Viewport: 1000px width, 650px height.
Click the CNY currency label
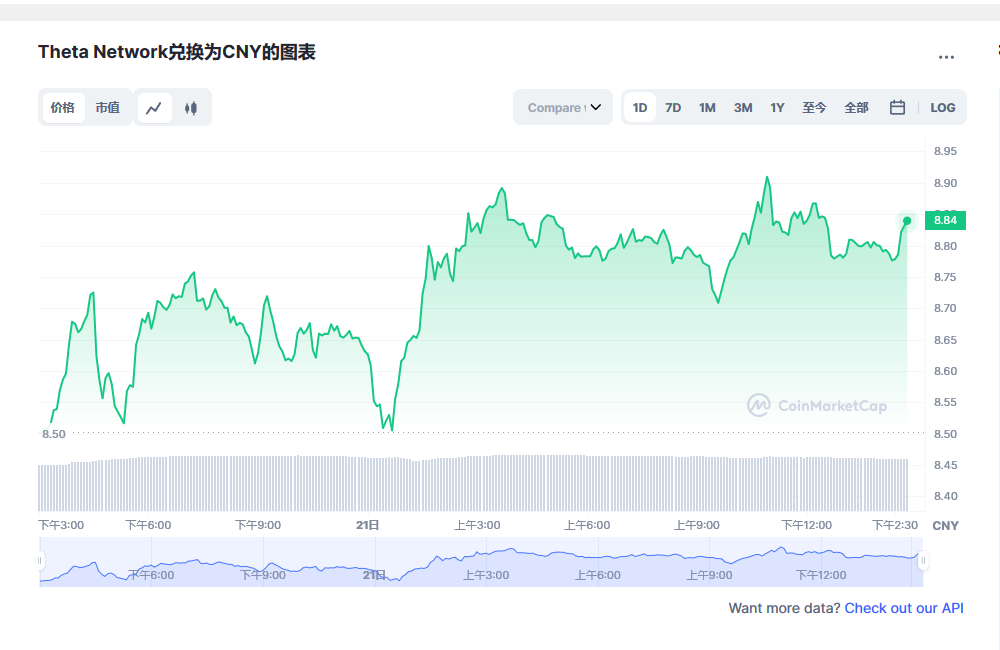click(x=945, y=526)
